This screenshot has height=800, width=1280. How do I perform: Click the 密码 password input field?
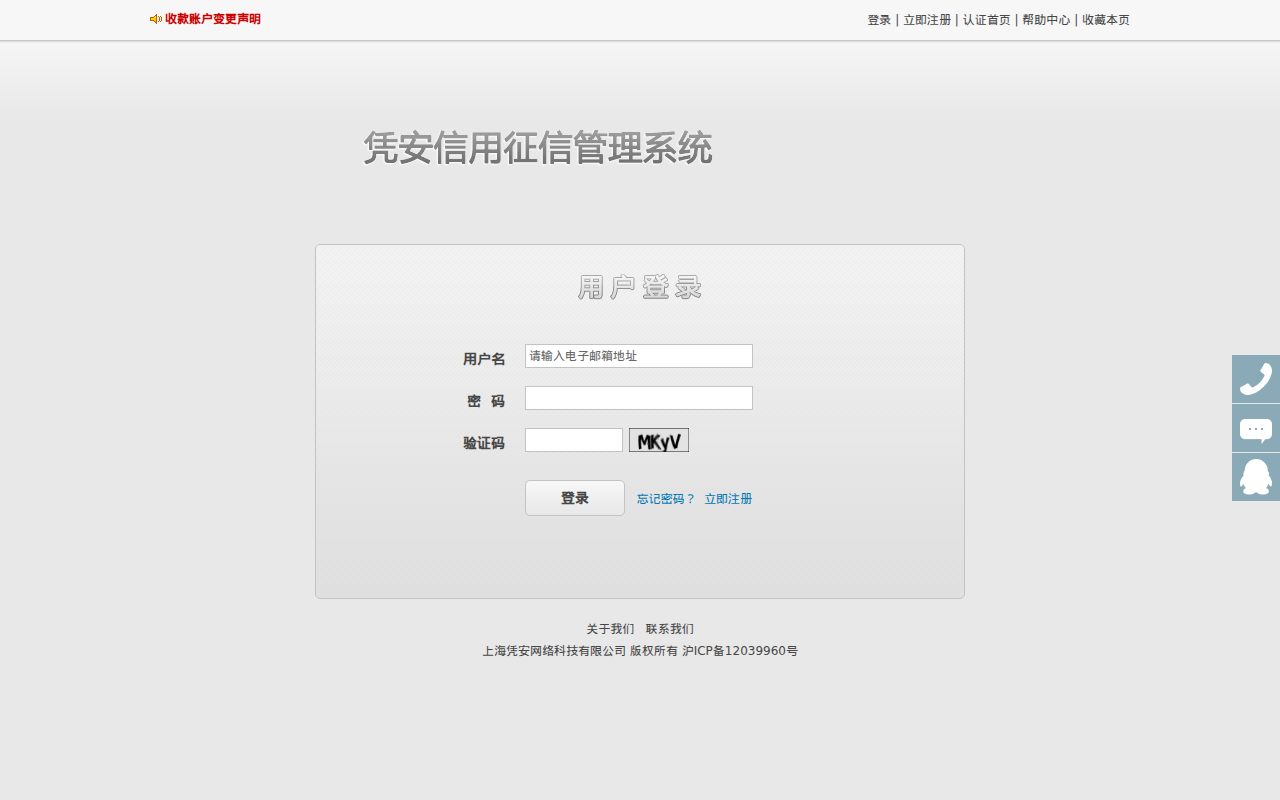tap(638, 397)
